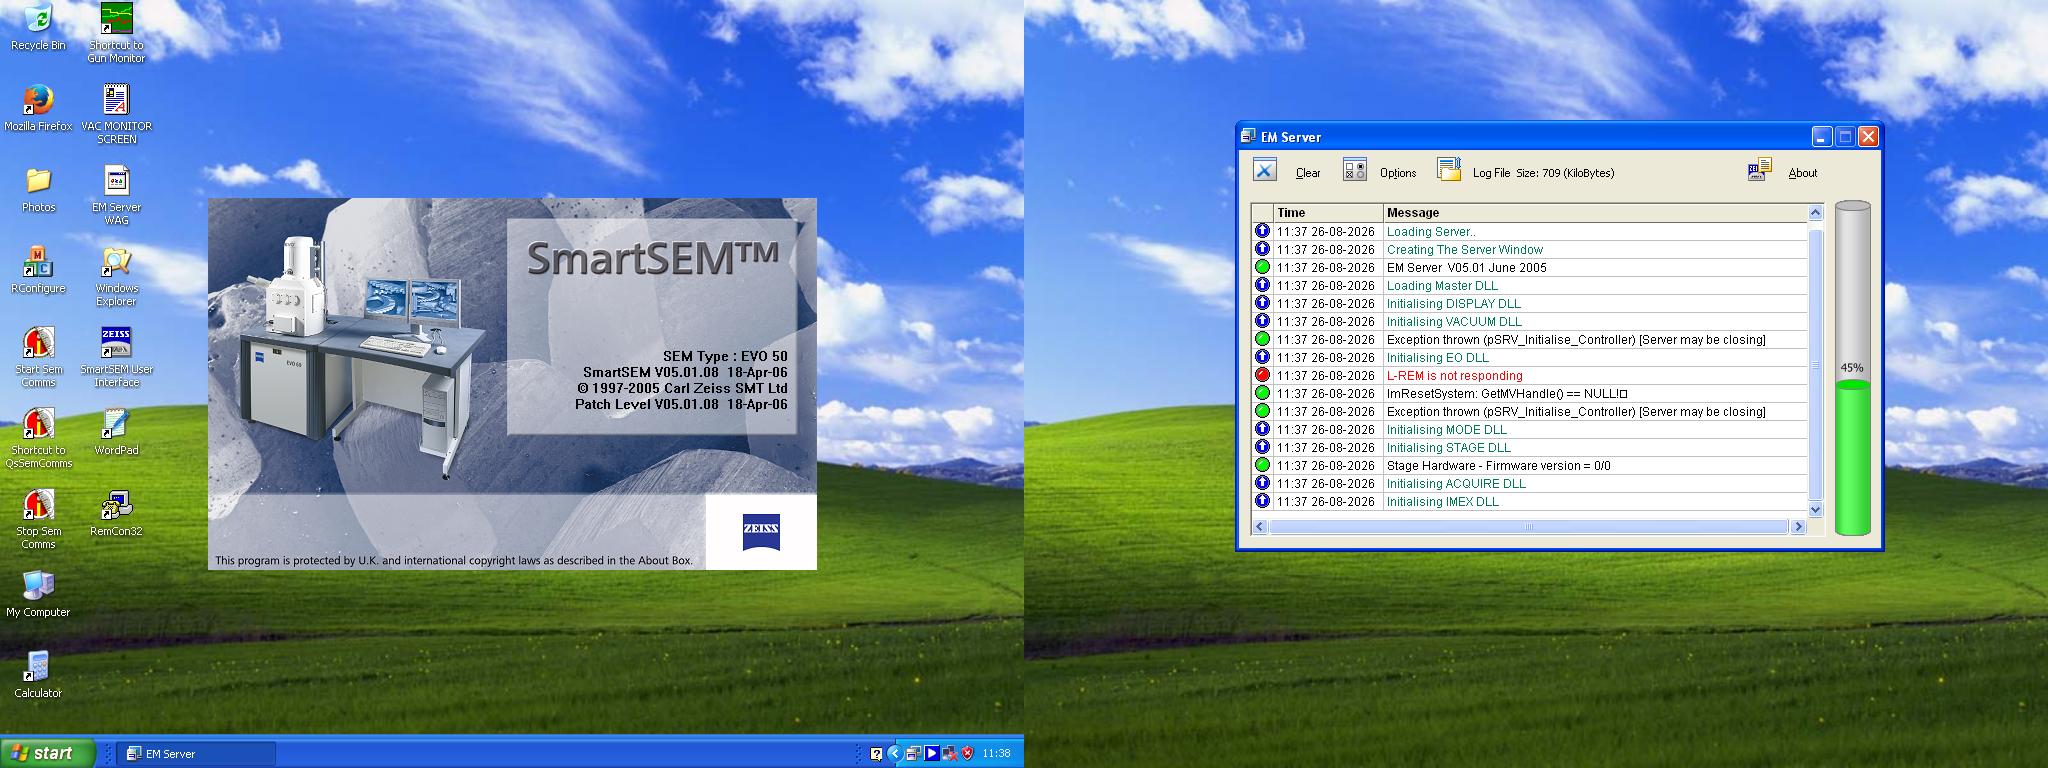The width and height of the screenshot is (2048, 768).
Task: Click the red security shield tray icon
Action: pos(967,753)
